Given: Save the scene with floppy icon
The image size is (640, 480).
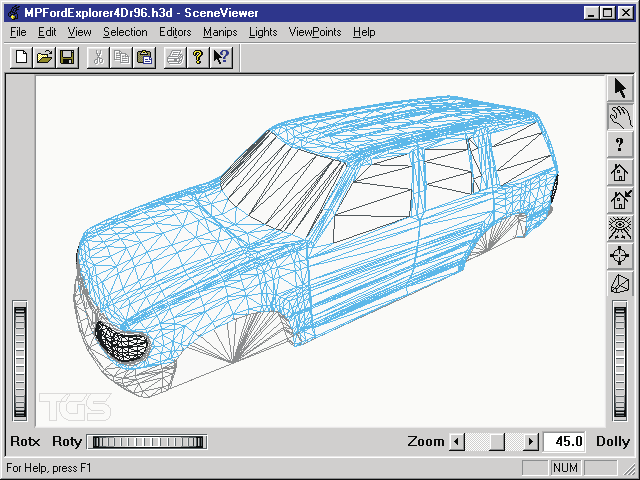Looking at the screenshot, I should click(x=67, y=58).
